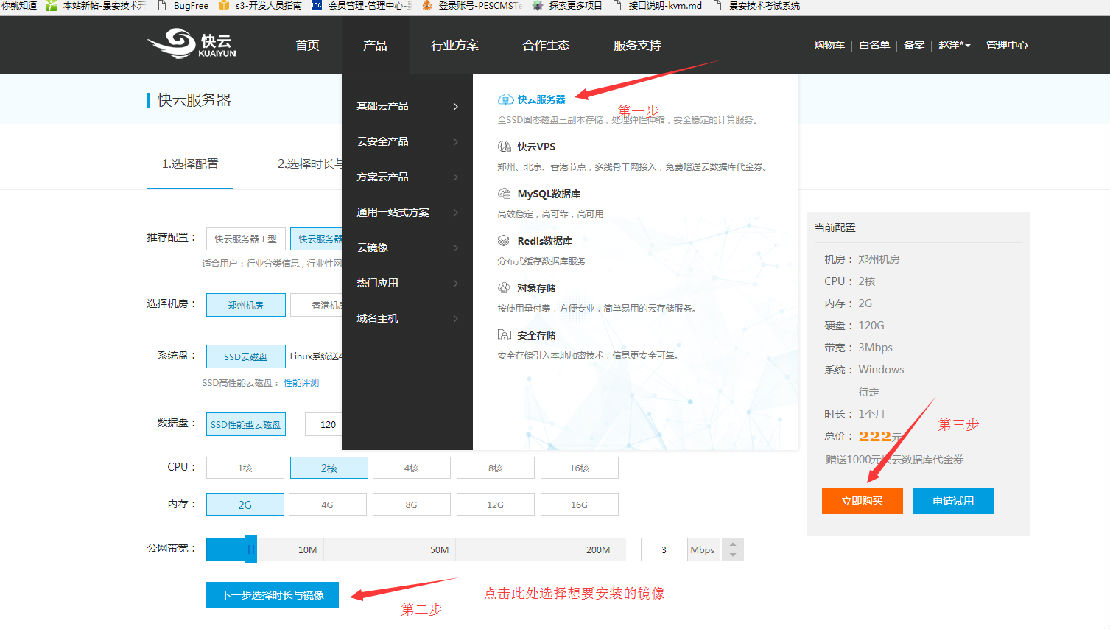Click the 50M mark on bandwidth slider
The width and height of the screenshot is (1110, 629).
tap(438, 550)
